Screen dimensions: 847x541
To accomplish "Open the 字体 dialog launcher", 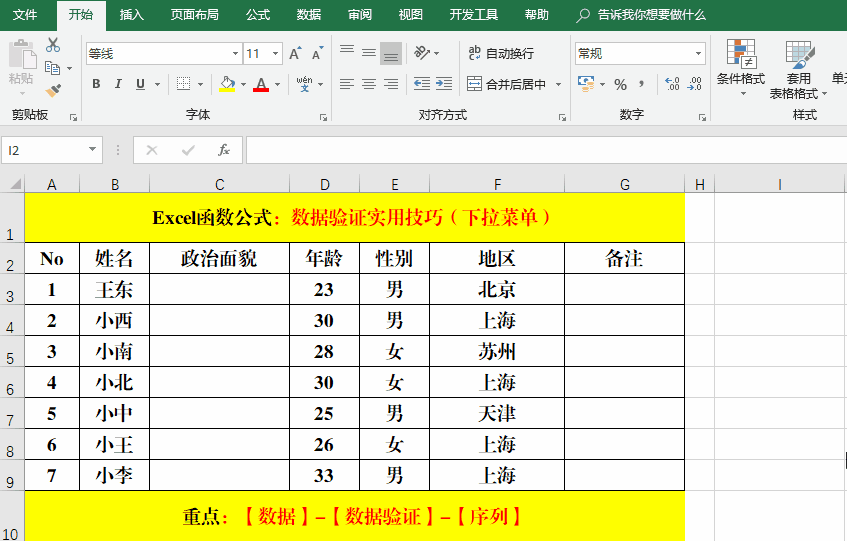I will coord(323,117).
